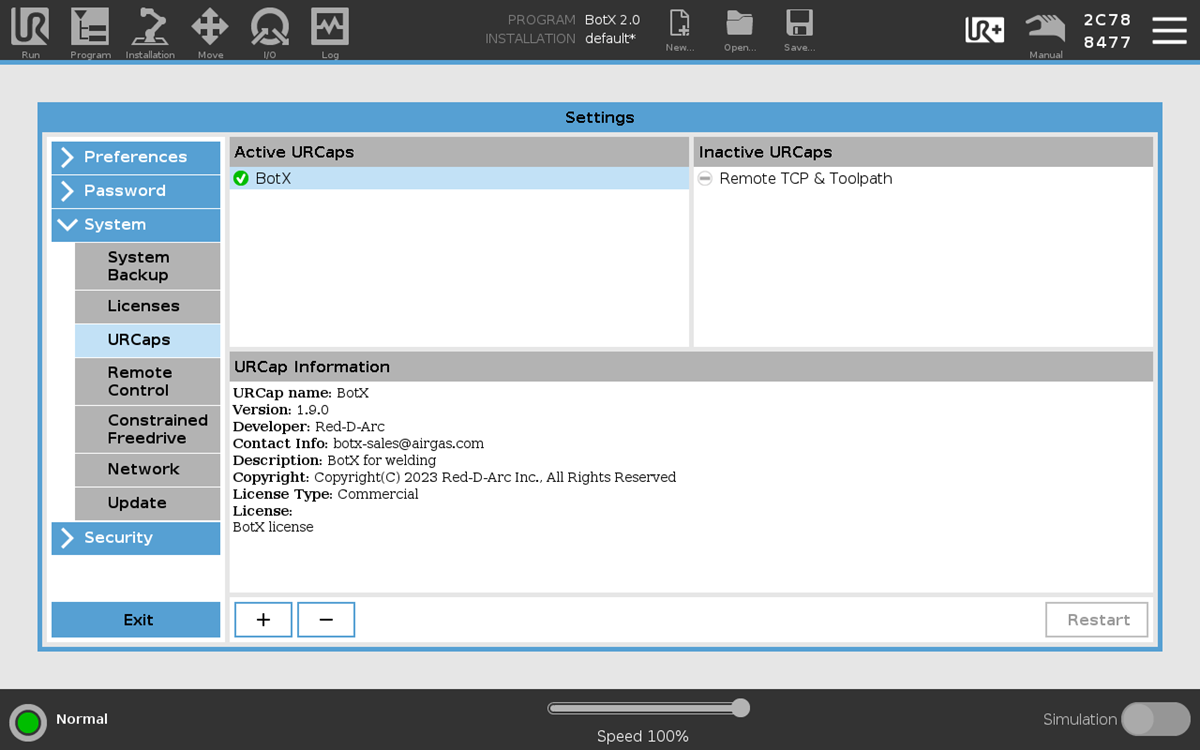
Task: Expand the Password section
Action: click(x=136, y=191)
